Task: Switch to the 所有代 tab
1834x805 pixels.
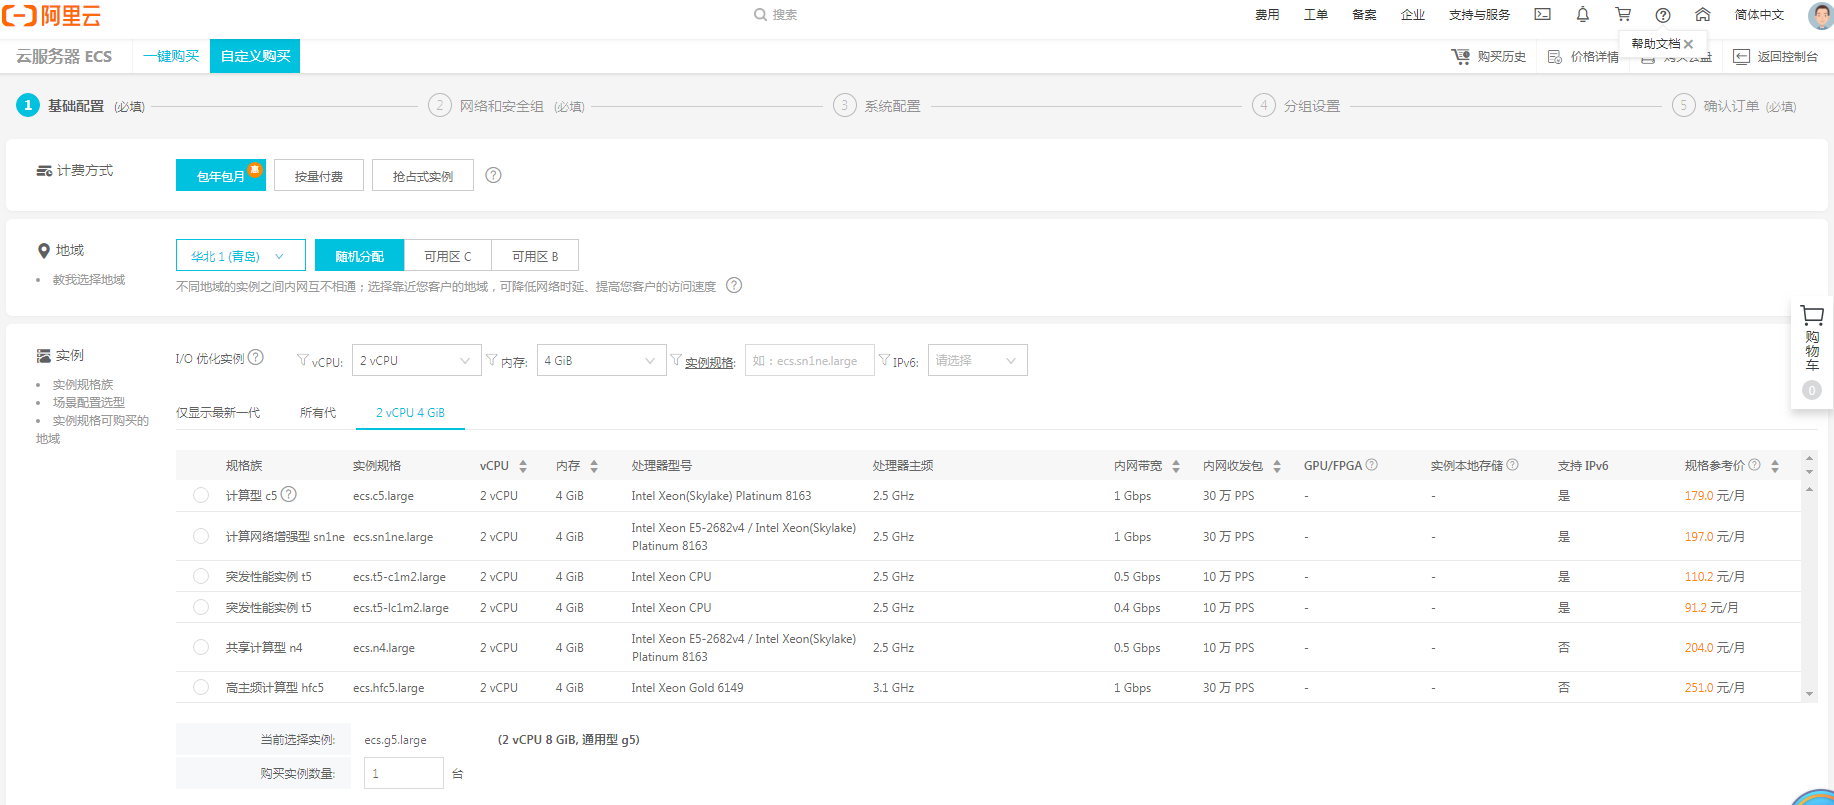Action: pyautogui.click(x=317, y=413)
